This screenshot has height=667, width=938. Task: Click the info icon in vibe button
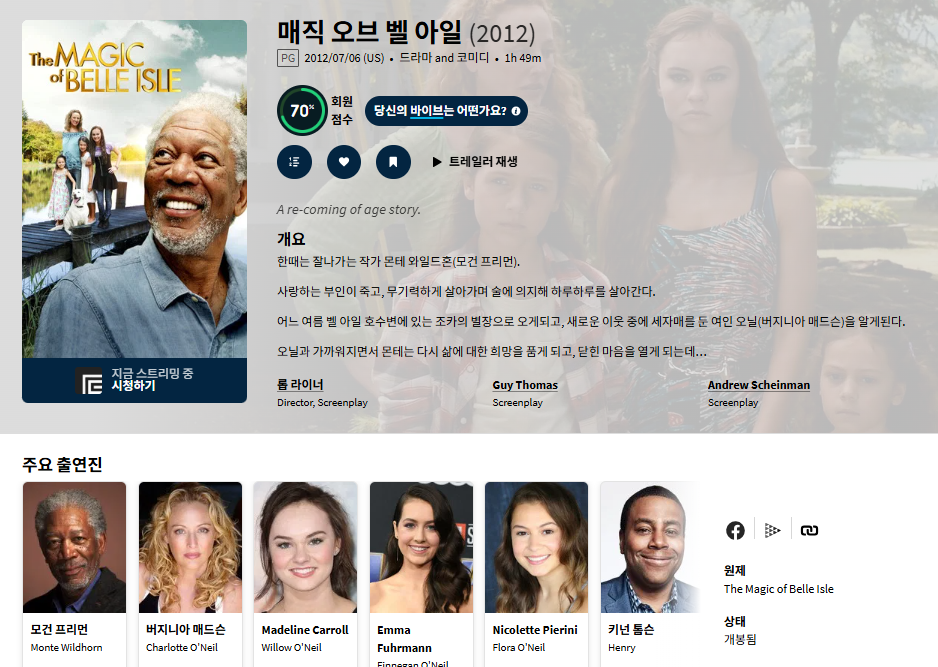pyautogui.click(x=516, y=111)
